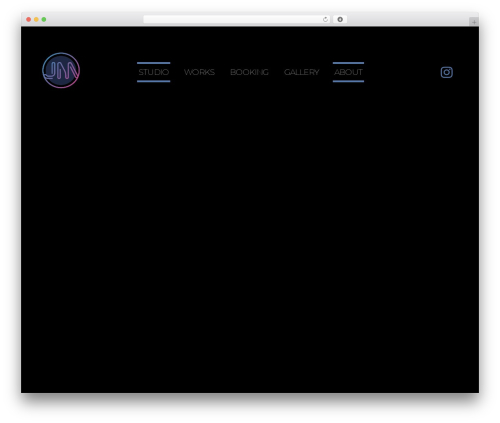500x423 pixels.
Task: Go to the STUDIO page
Action: tap(154, 72)
